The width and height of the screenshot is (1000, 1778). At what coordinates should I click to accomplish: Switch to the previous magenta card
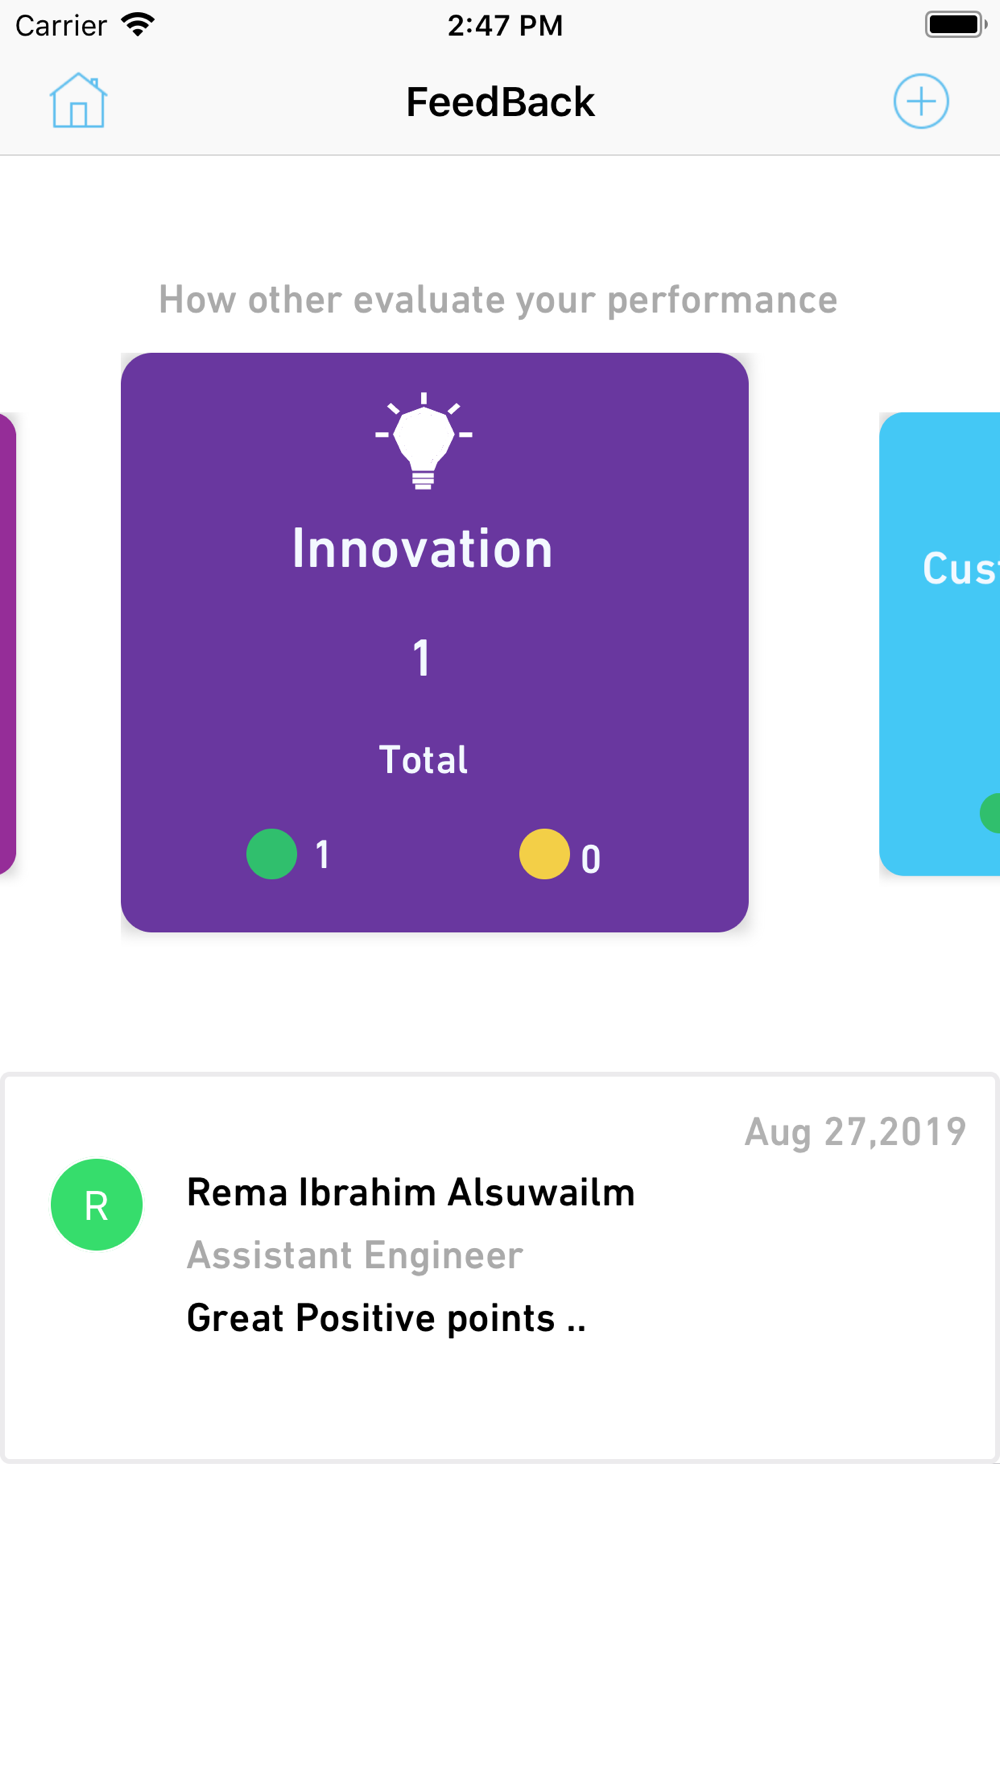[7, 644]
